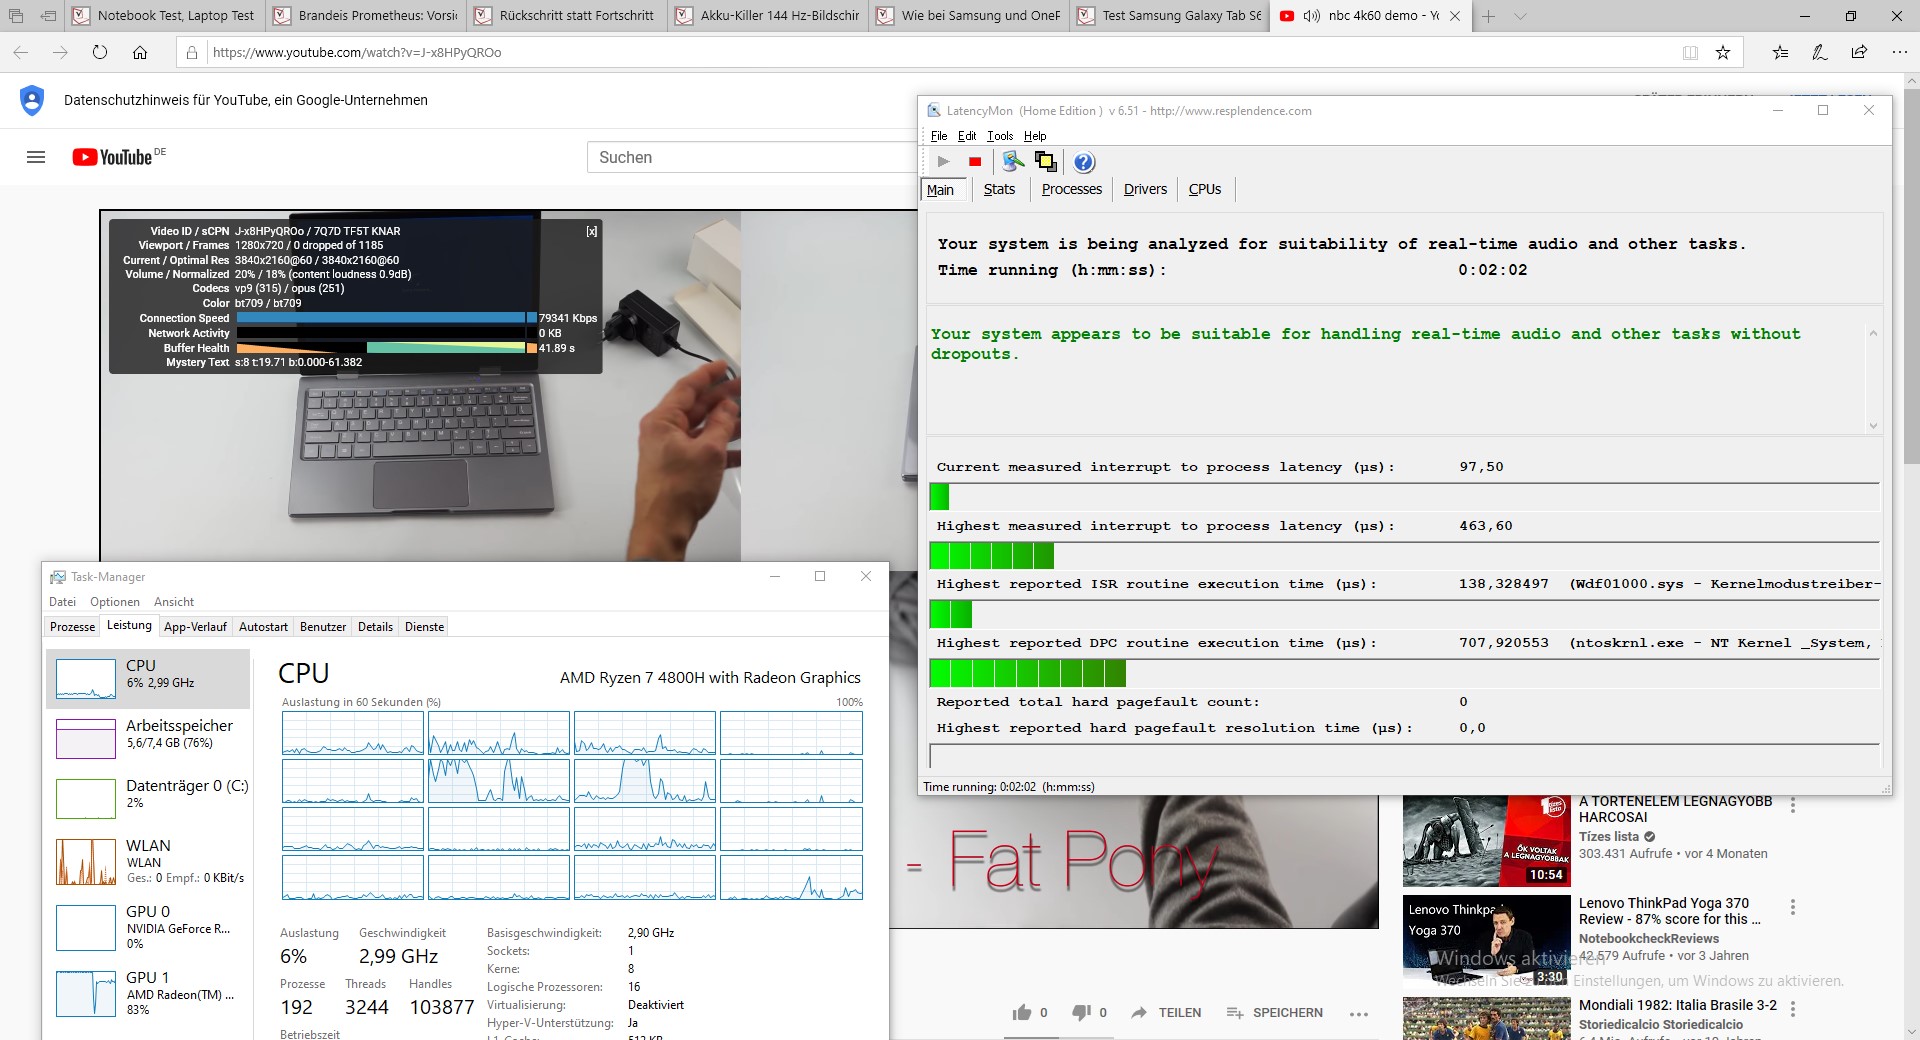
Task: Open LatencyMon help via the question mark icon
Action: pyautogui.click(x=1084, y=162)
